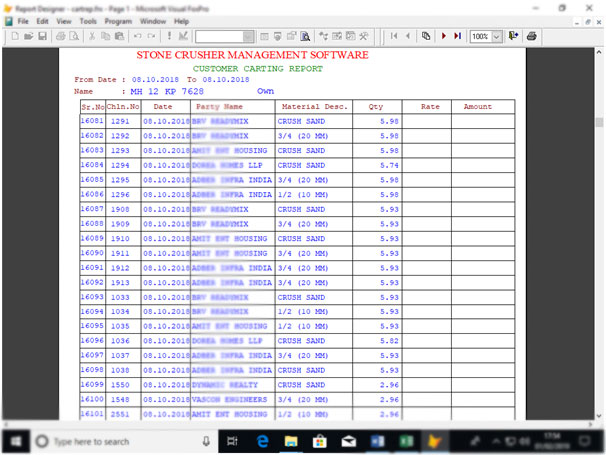Click the Paste clipboard icon
Screen dimensions: 606x455
click(x=119, y=36)
